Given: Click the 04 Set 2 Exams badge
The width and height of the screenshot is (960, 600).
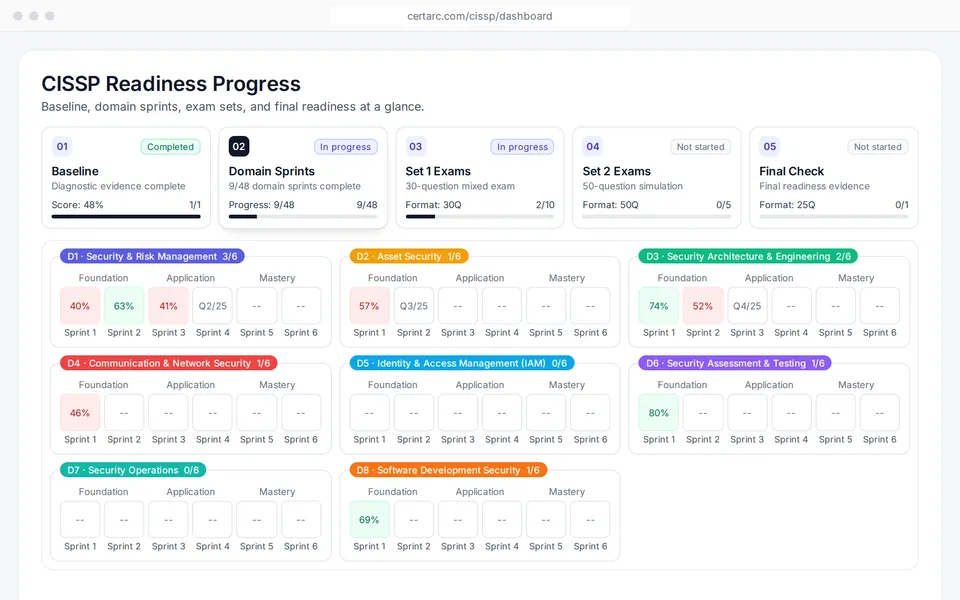Looking at the screenshot, I should coord(593,146).
